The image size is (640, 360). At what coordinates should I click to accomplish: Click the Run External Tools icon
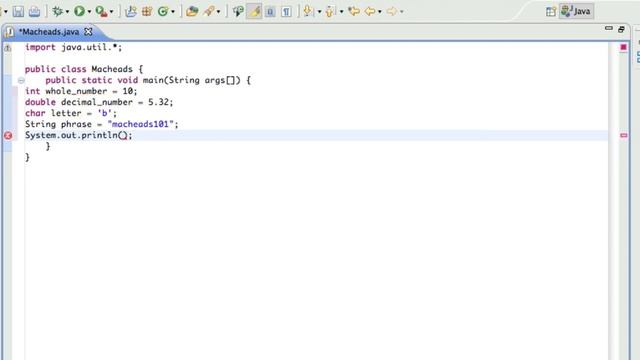click(x=101, y=11)
